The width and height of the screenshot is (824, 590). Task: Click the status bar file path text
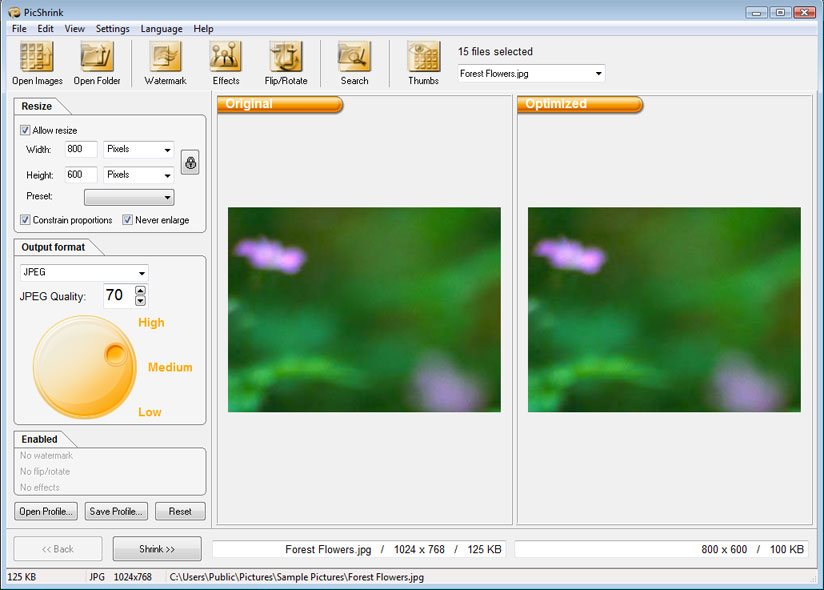click(296, 577)
